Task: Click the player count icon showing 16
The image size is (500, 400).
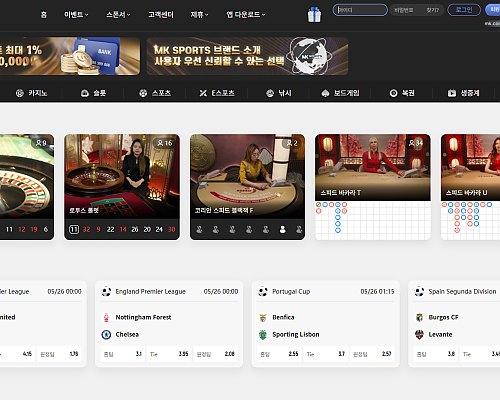Action: (160, 143)
